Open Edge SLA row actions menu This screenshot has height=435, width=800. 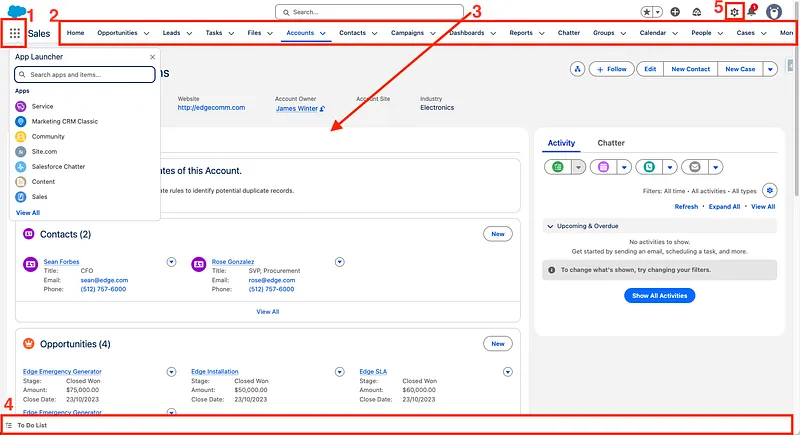508,372
